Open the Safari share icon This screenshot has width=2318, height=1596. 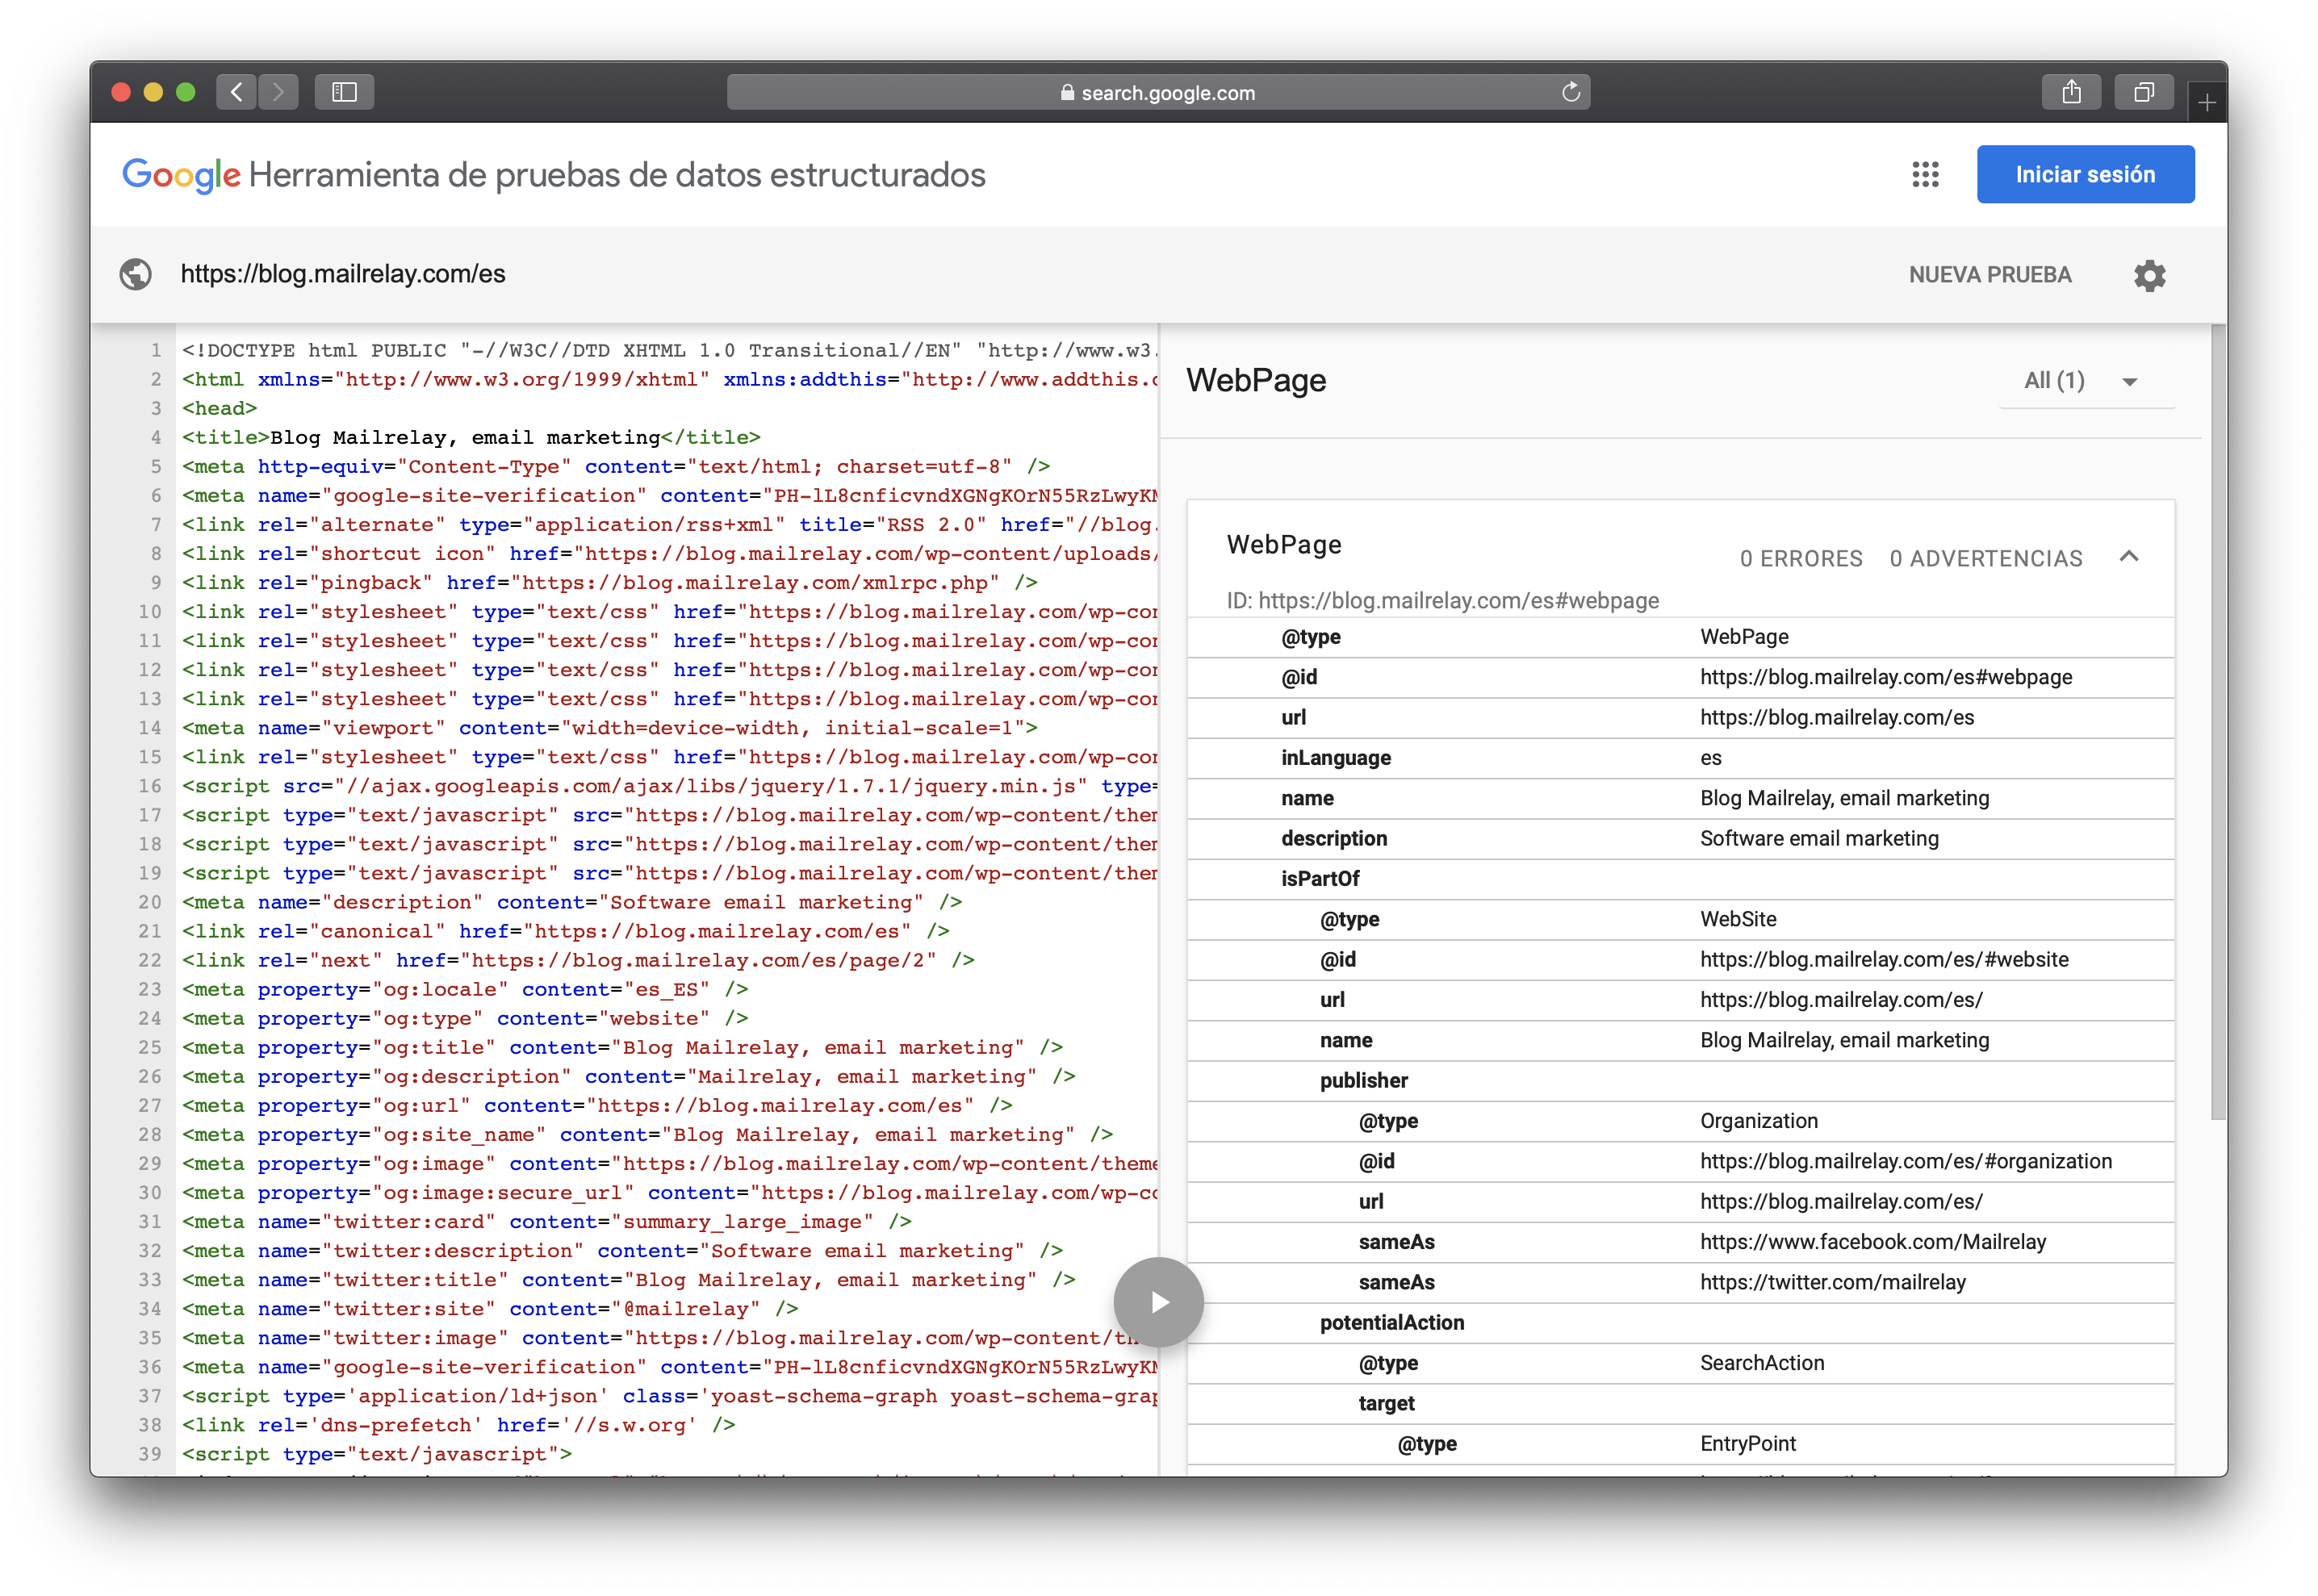click(2071, 92)
